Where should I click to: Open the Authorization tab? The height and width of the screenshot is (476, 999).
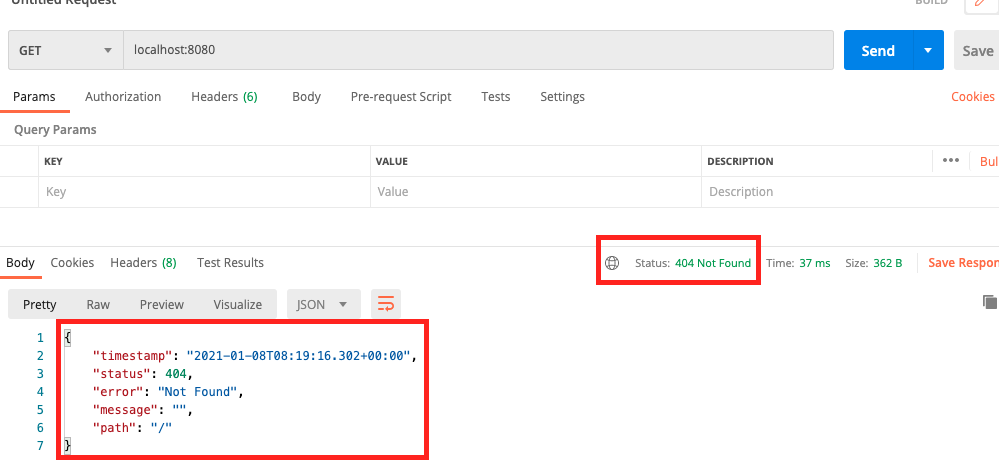[123, 97]
